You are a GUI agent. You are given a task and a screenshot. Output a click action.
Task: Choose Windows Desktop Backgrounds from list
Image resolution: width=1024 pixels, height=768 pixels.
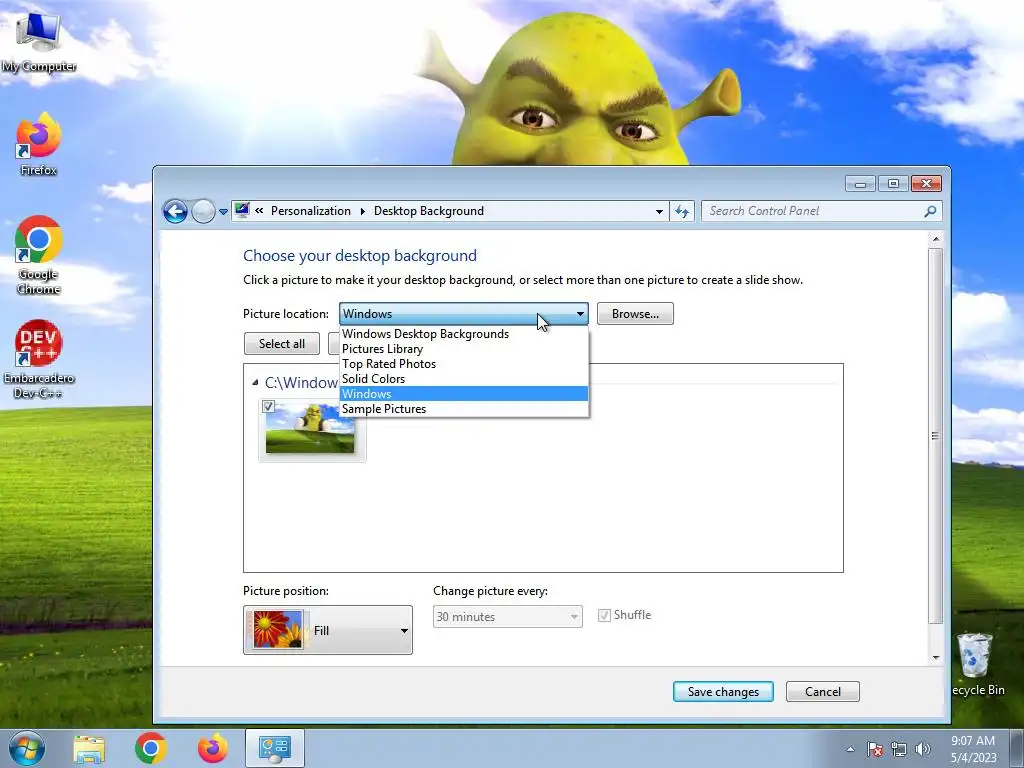point(464,334)
